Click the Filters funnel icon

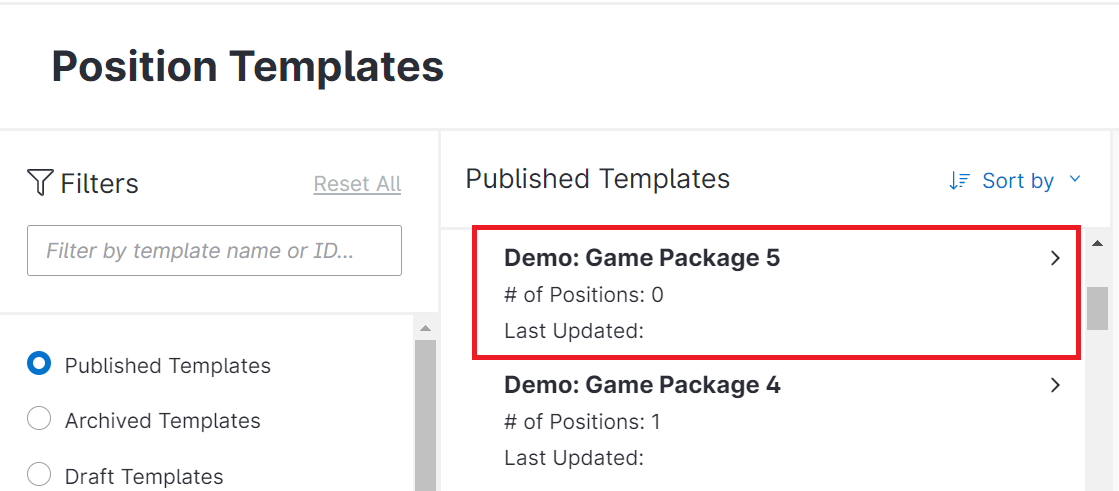pos(40,183)
